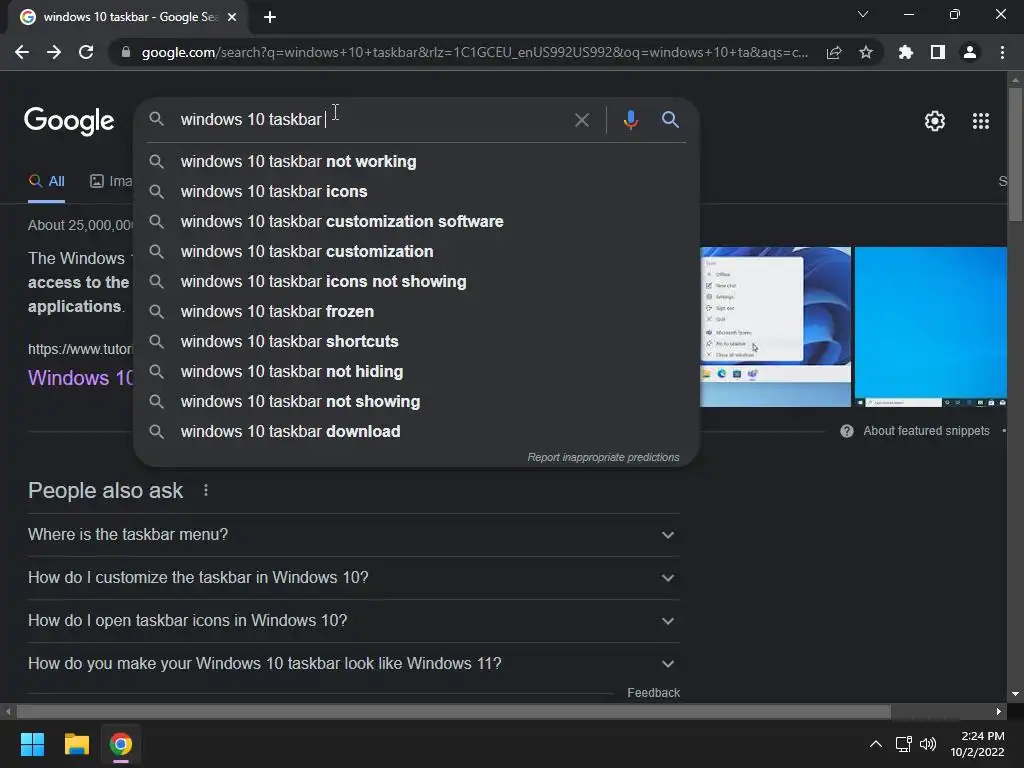
Task: Switch to the All results tab
Action: (x=46, y=182)
